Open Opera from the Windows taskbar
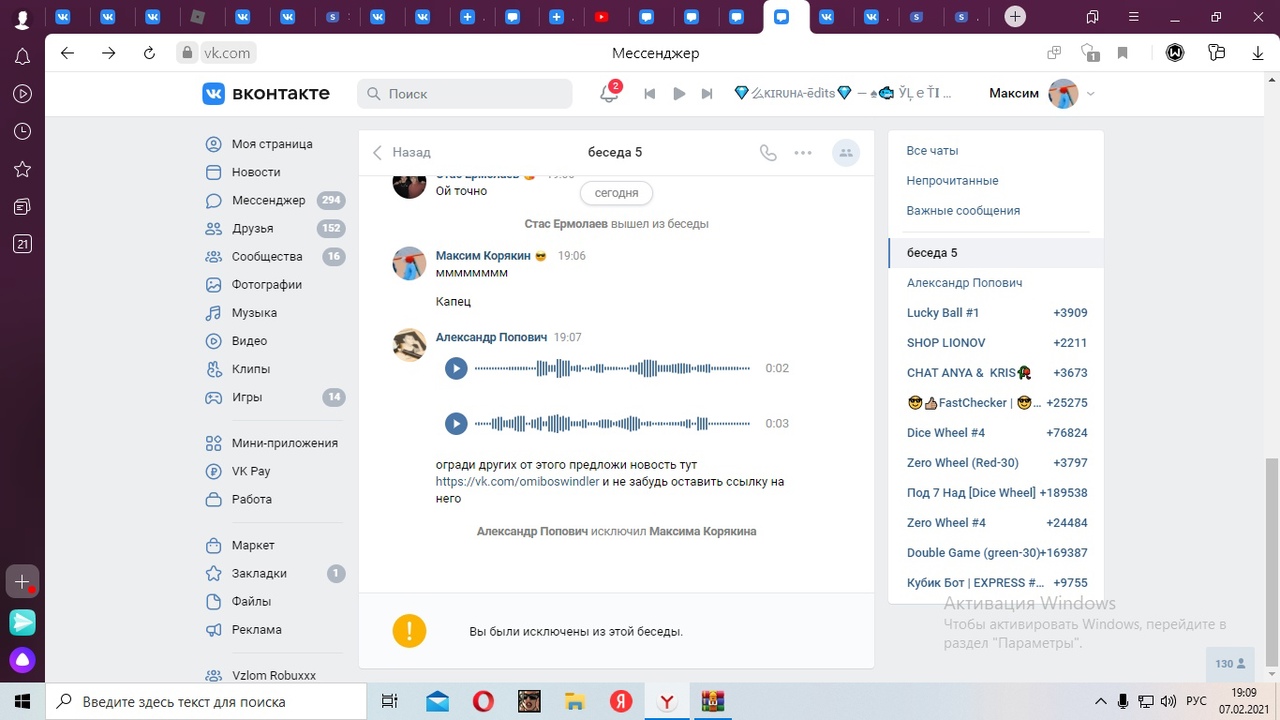The height and width of the screenshot is (720, 1280). 482,701
